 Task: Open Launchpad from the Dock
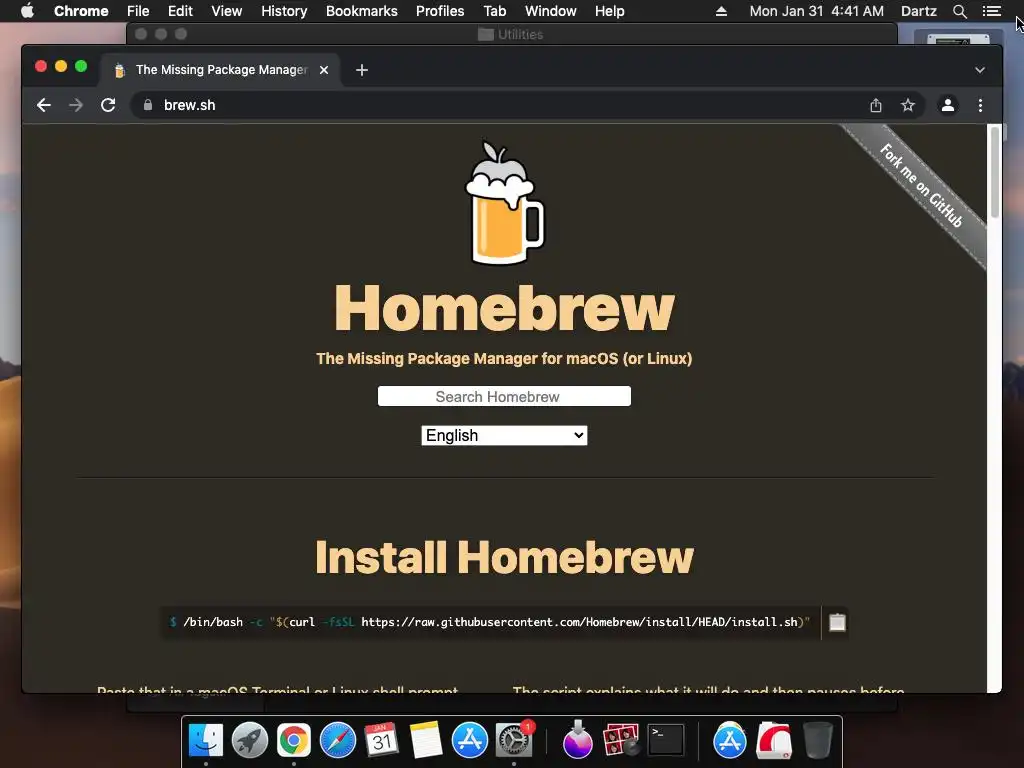(x=249, y=740)
